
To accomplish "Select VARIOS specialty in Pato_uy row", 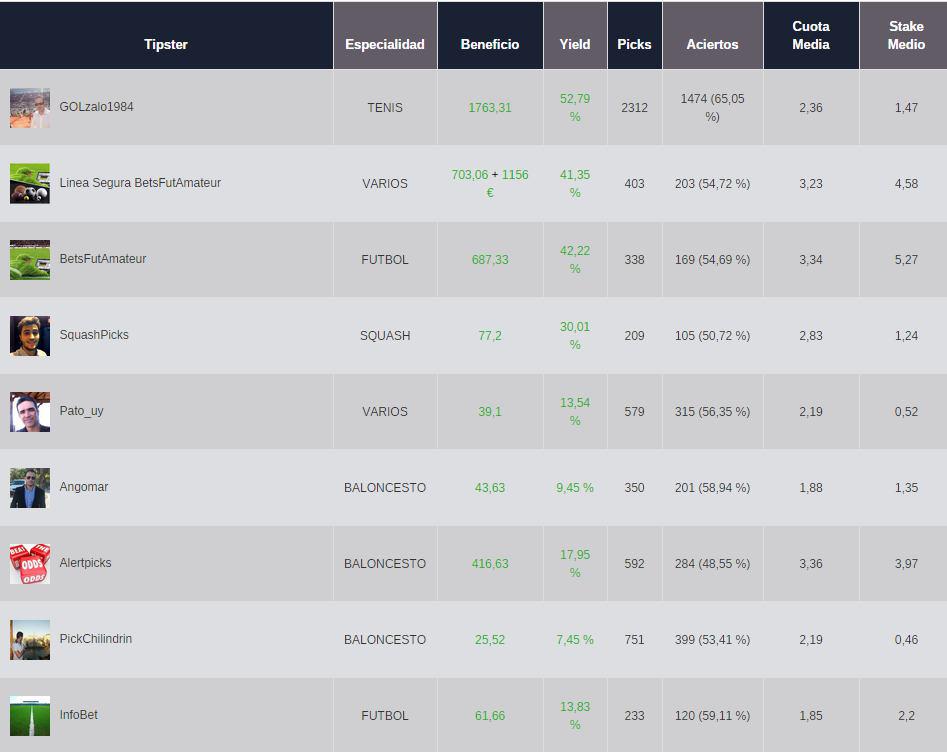I will point(385,412).
